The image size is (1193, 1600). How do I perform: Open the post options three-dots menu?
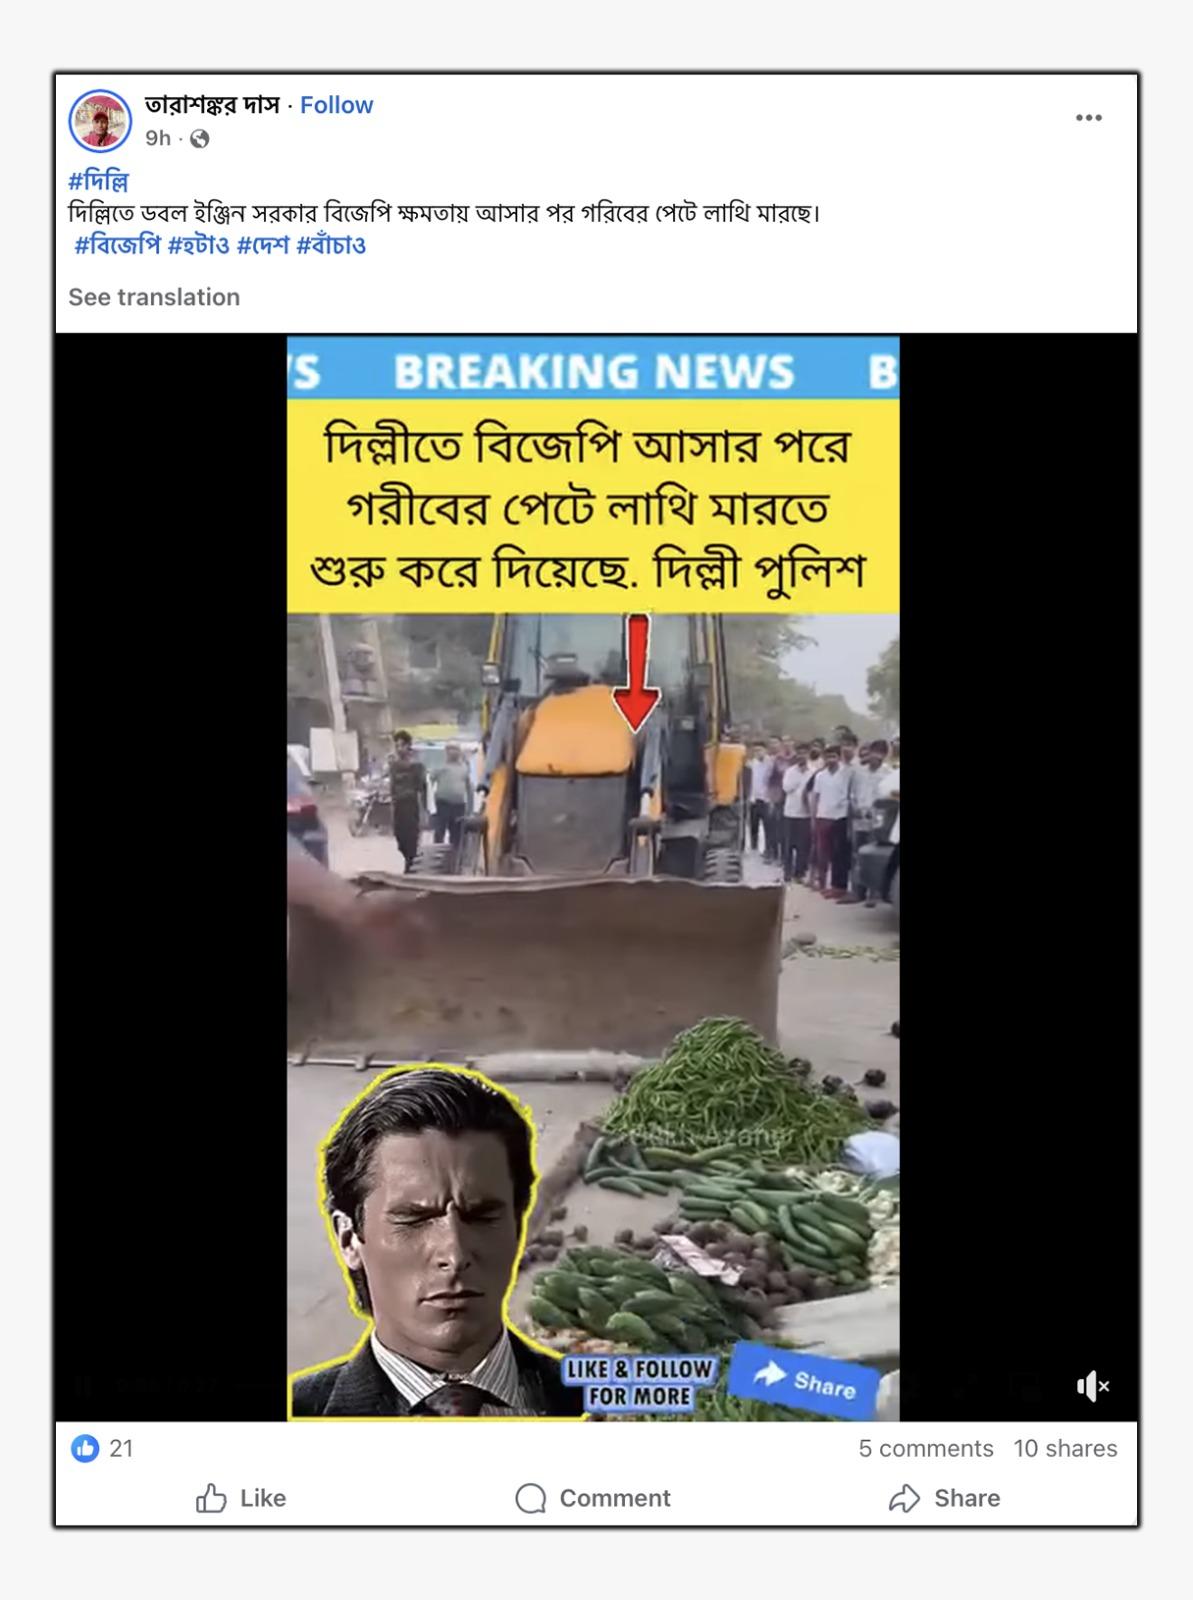coord(1088,118)
